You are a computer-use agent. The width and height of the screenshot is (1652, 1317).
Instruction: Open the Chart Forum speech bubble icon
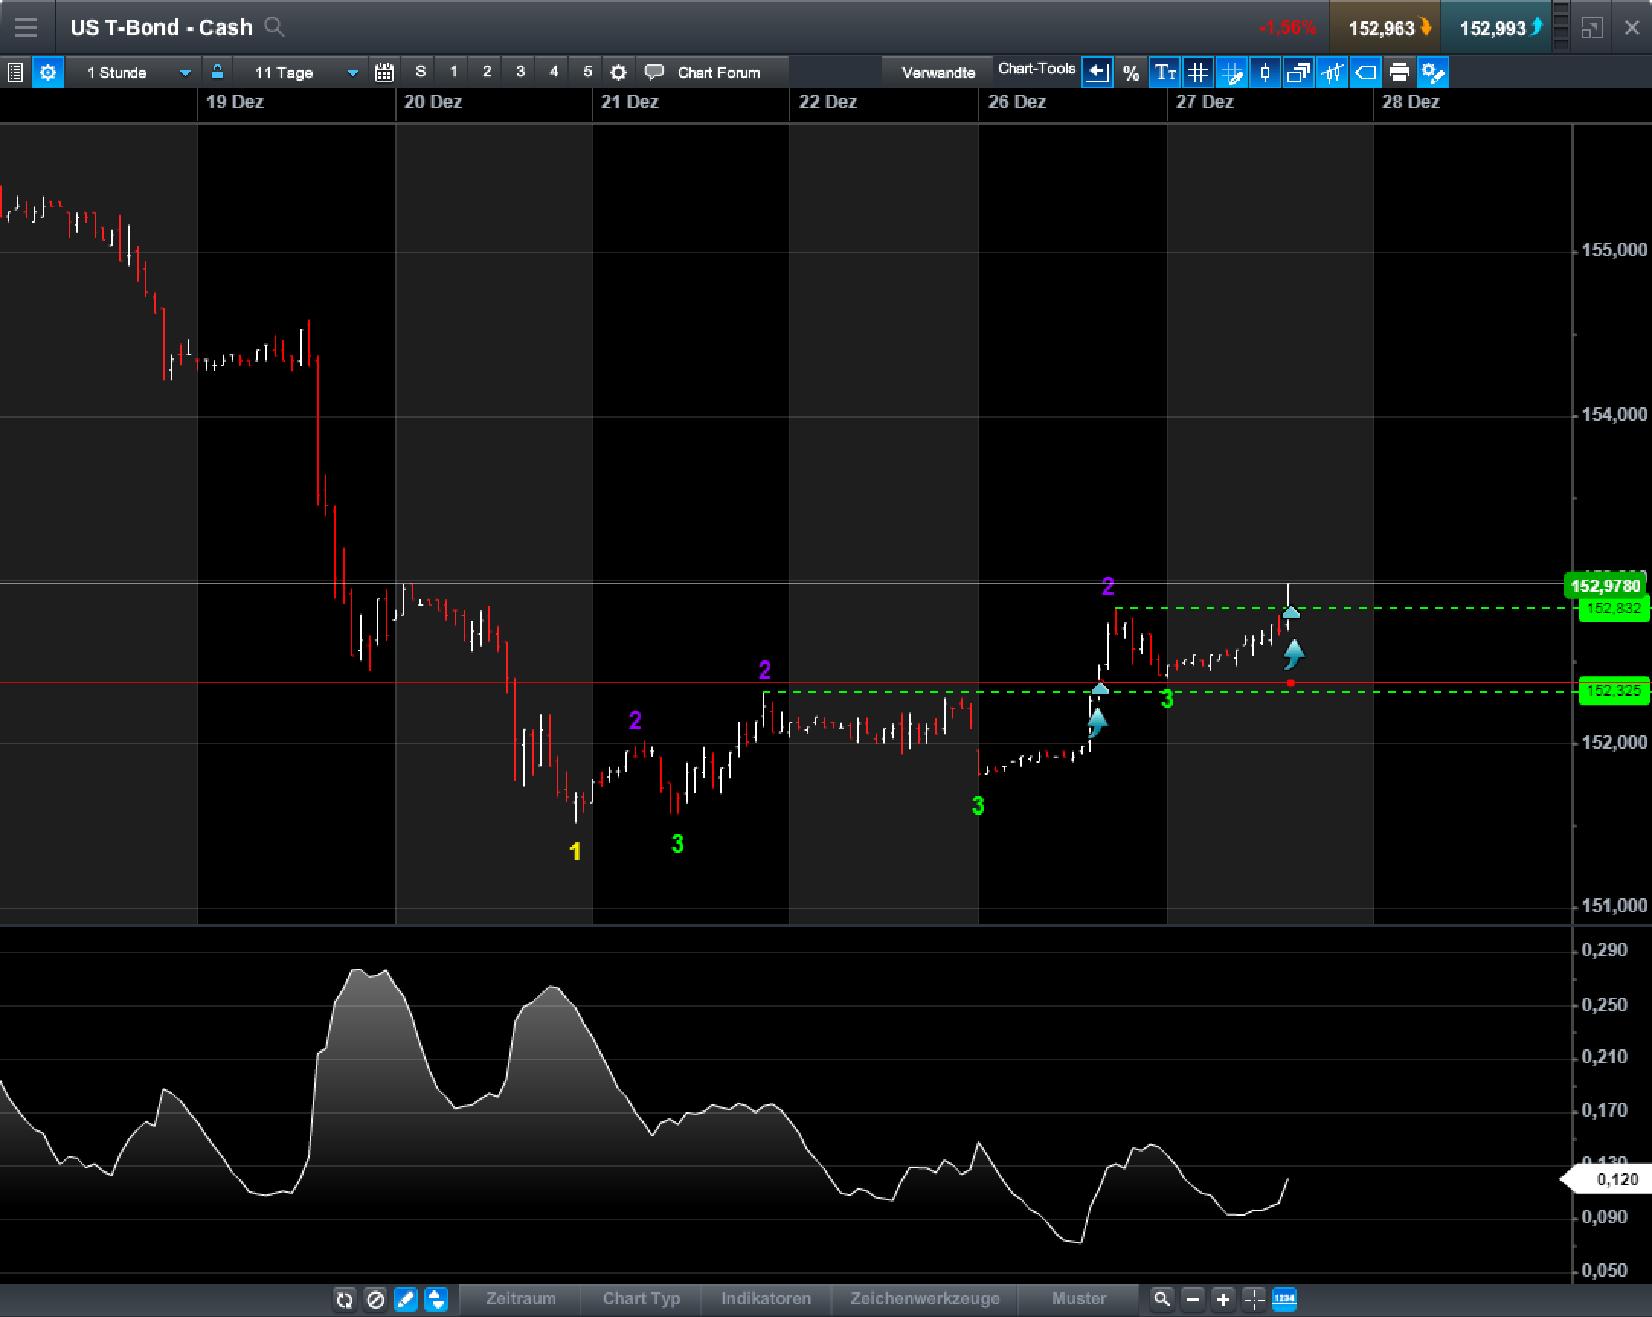655,72
